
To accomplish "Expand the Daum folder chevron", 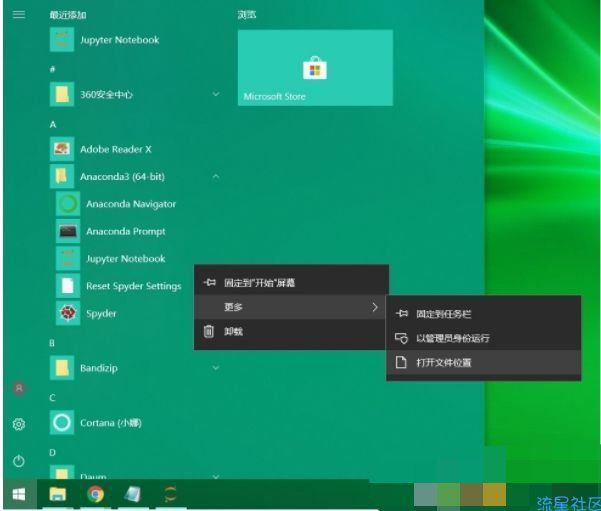I will (216, 477).
